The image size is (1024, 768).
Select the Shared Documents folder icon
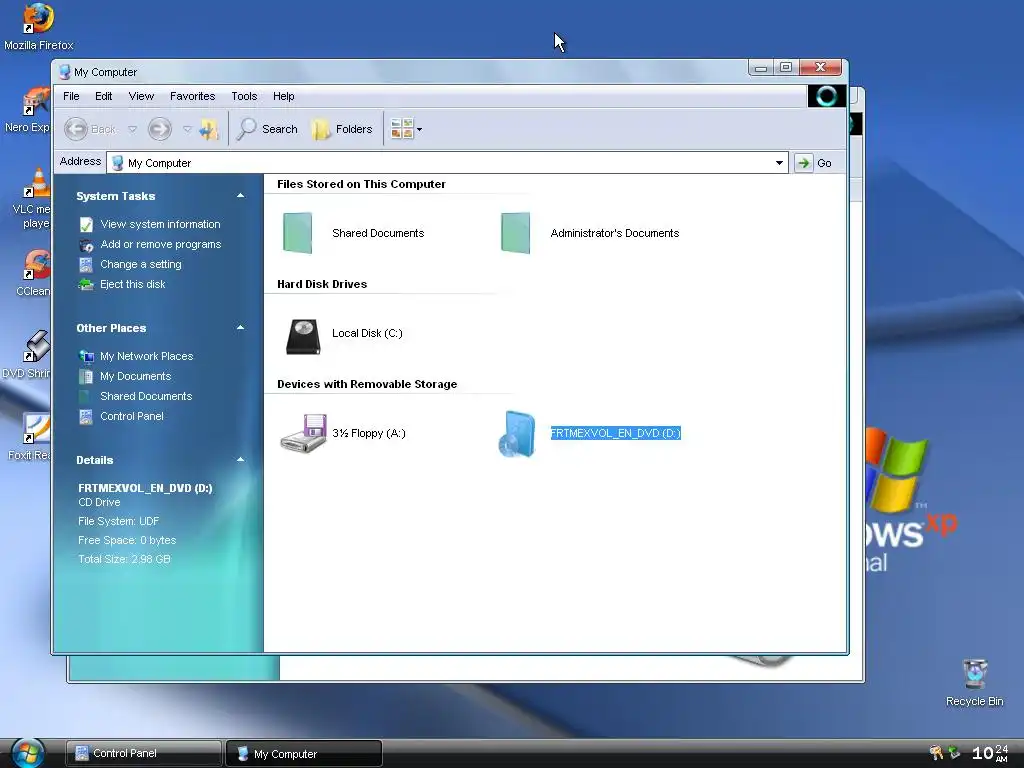pos(297,233)
